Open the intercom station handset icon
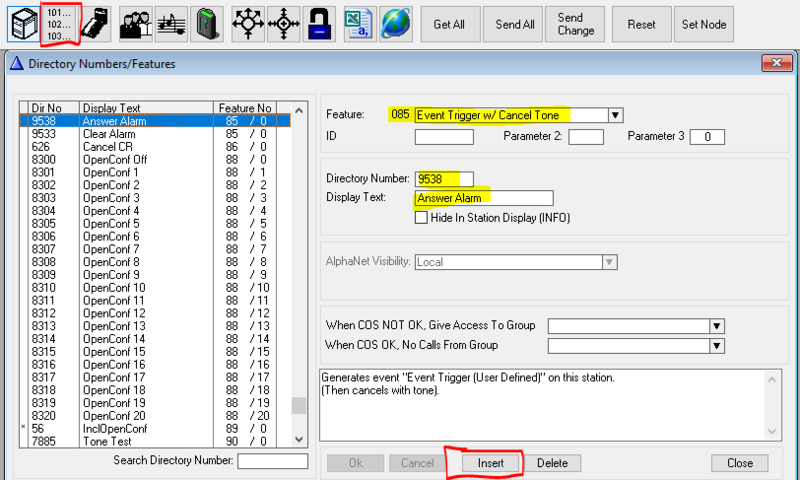Image resolution: width=800 pixels, height=480 pixels. [x=95, y=24]
